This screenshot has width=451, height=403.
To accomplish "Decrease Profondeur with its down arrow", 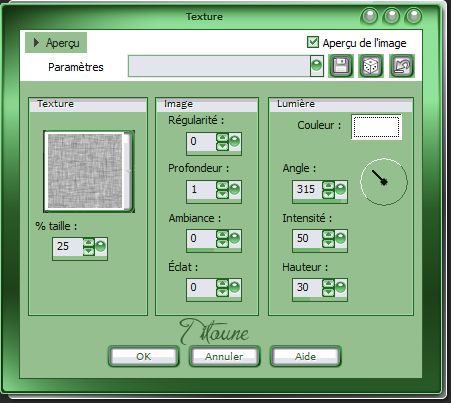I will 222,194.
